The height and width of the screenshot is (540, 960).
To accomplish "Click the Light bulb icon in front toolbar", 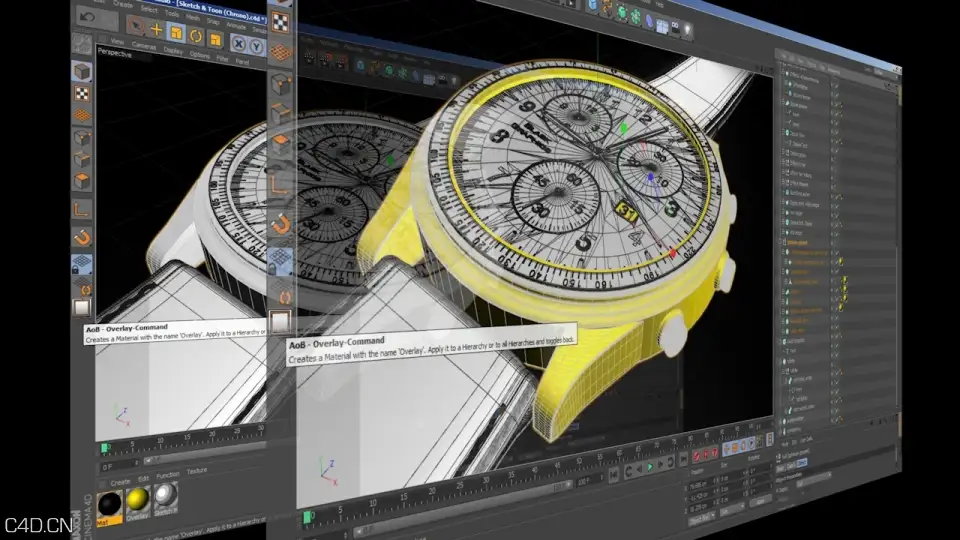I will (688, 31).
